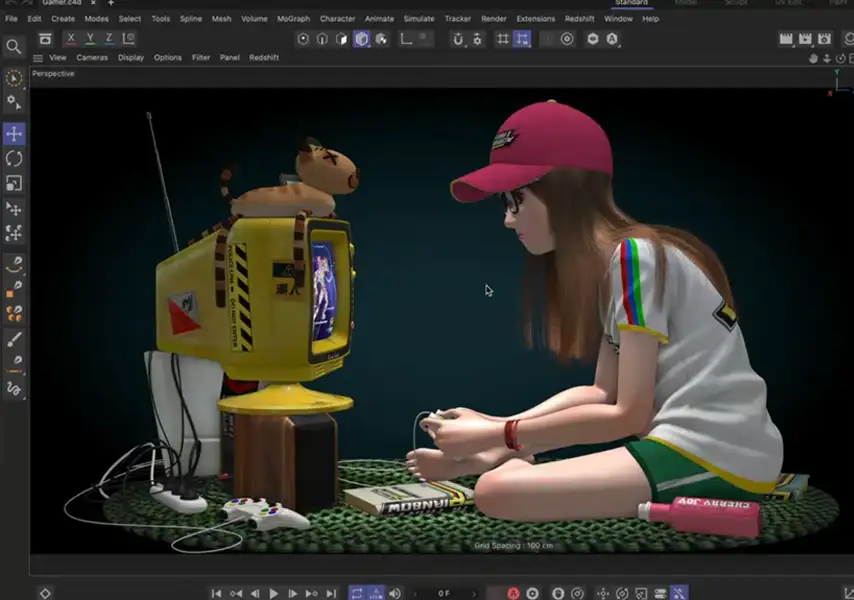Screen dimensions: 854x600
Task: Select the highlighted Model mode cube icon
Action: coord(363,38)
